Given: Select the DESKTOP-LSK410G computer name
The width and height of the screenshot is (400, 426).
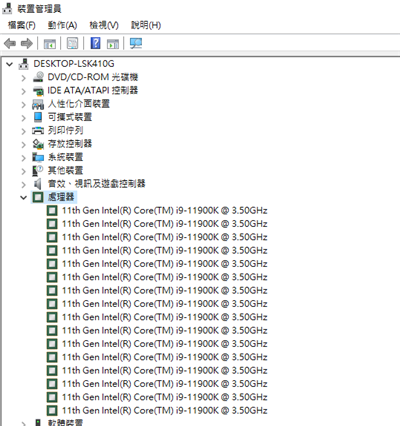Looking at the screenshot, I should point(74,64).
